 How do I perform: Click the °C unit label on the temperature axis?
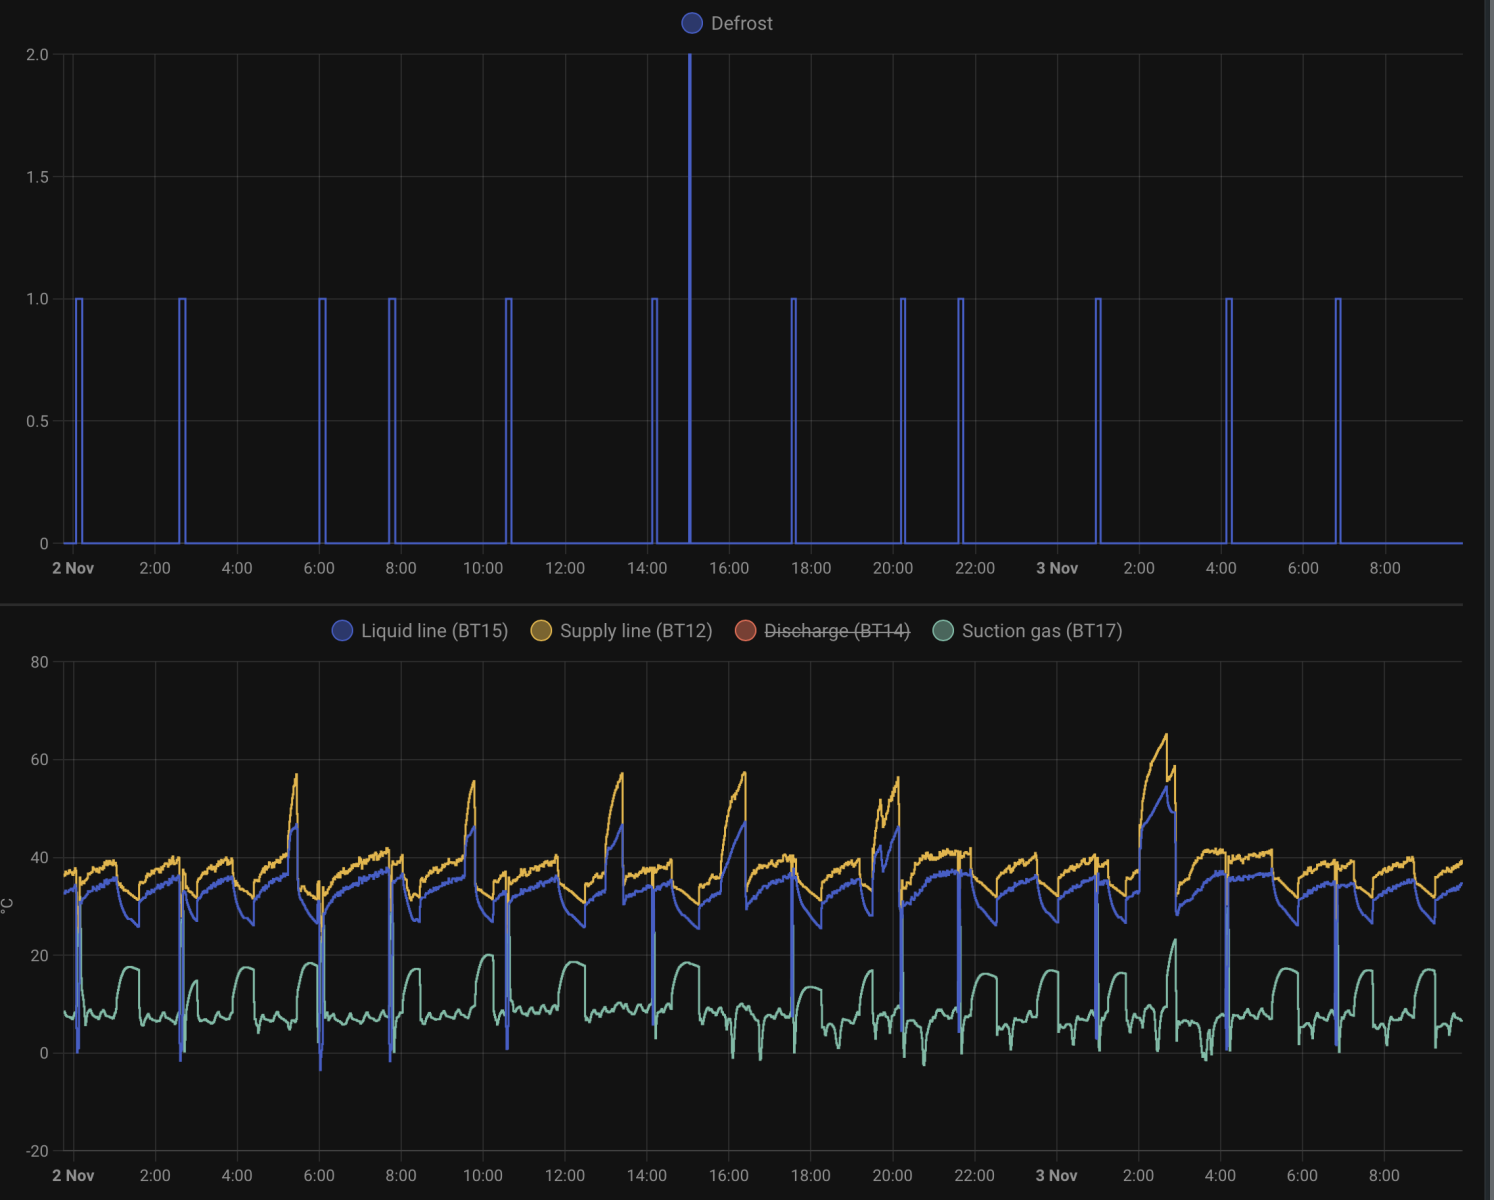(8, 905)
